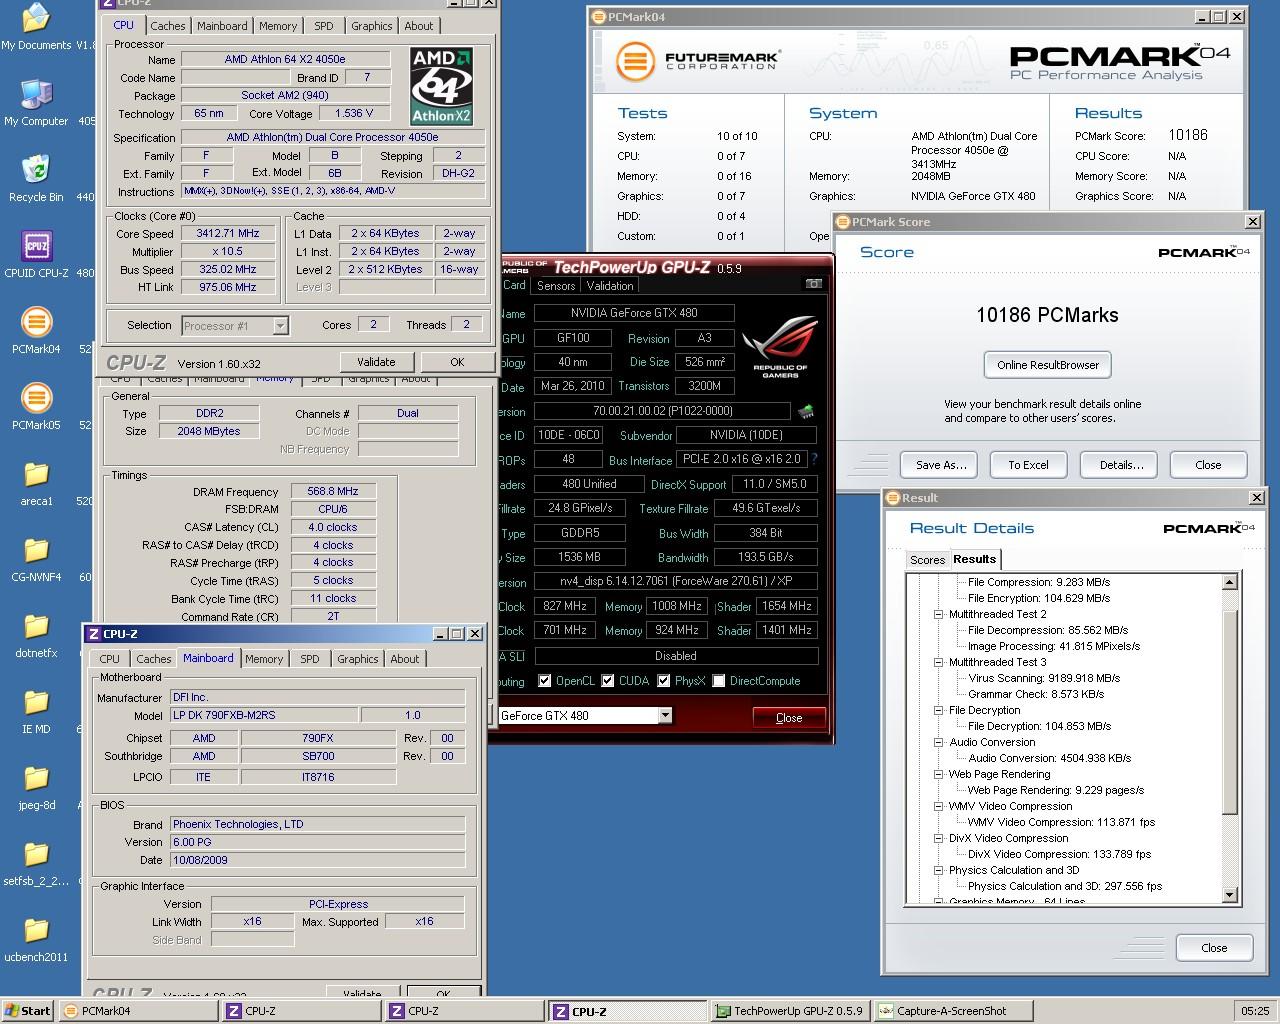Open My Documents desktop icon
Screen dimensions: 1280x1024
(36, 27)
